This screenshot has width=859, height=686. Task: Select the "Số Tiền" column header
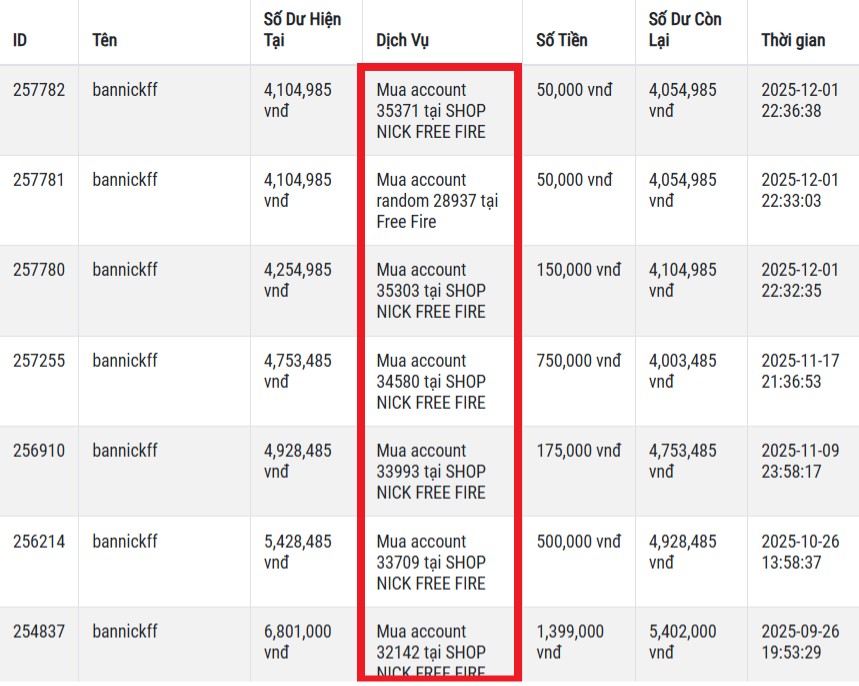[x=562, y=41]
